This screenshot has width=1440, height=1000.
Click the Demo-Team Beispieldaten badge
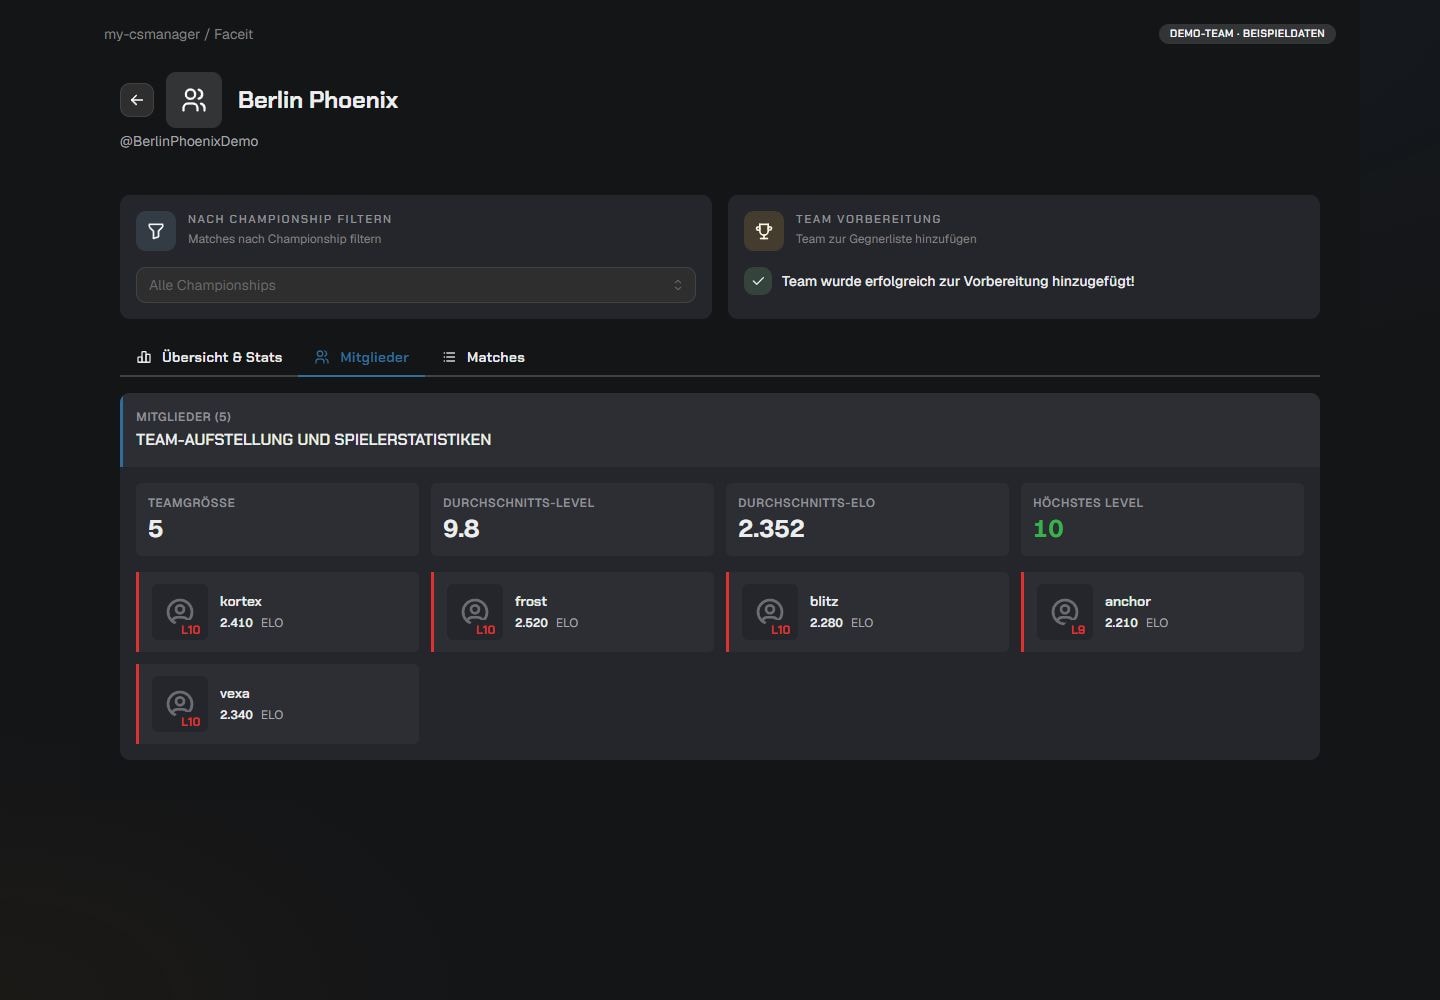1247,34
